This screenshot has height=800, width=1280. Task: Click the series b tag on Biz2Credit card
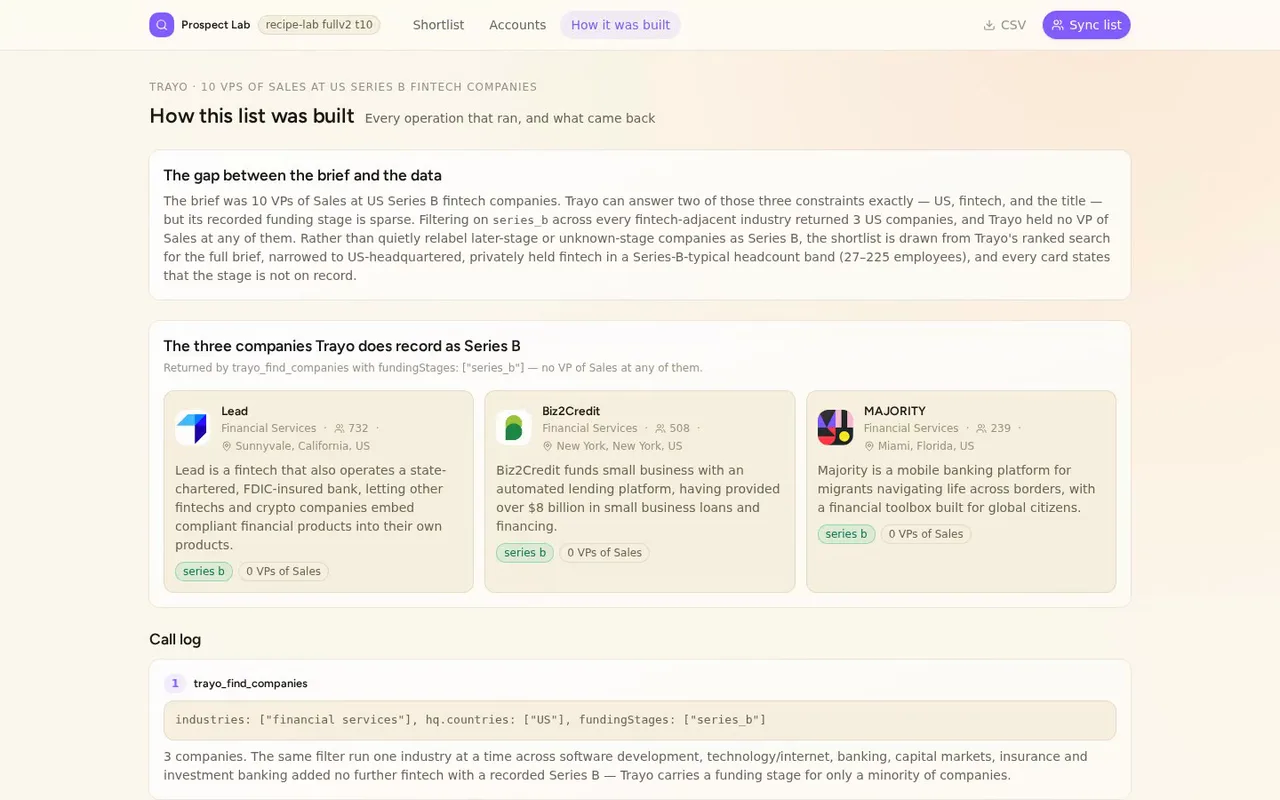[525, 553]
